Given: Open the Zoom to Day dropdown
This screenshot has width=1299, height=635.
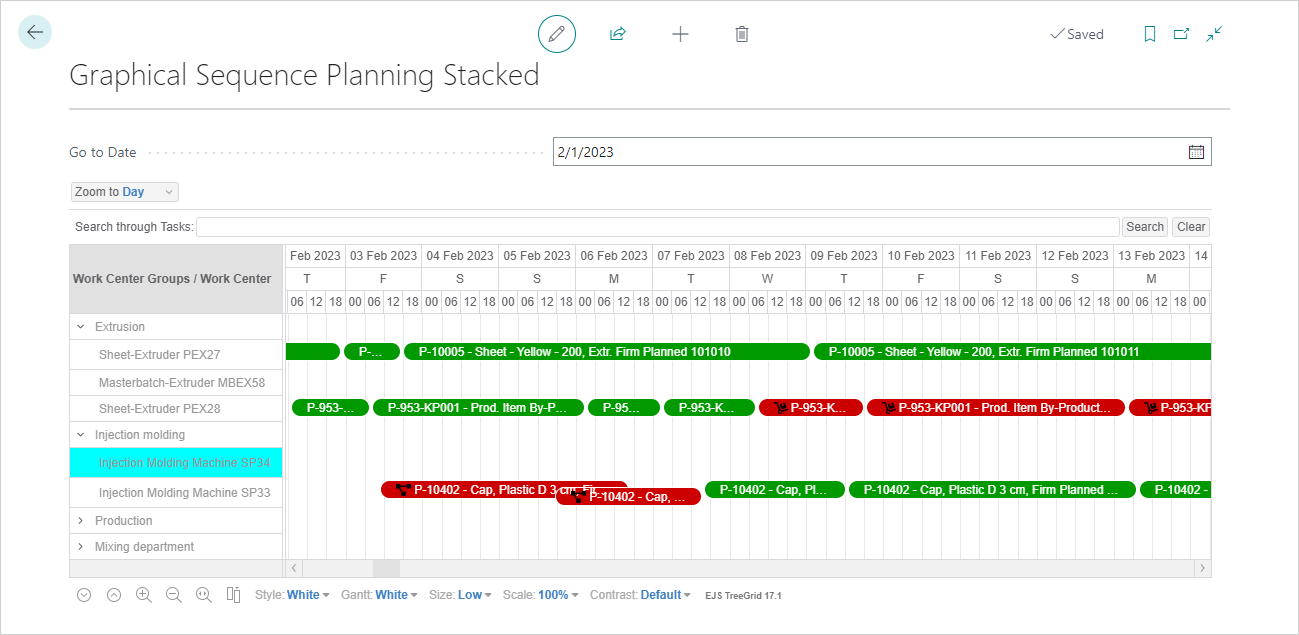Looking at the screenshot, I should [123, 191].
